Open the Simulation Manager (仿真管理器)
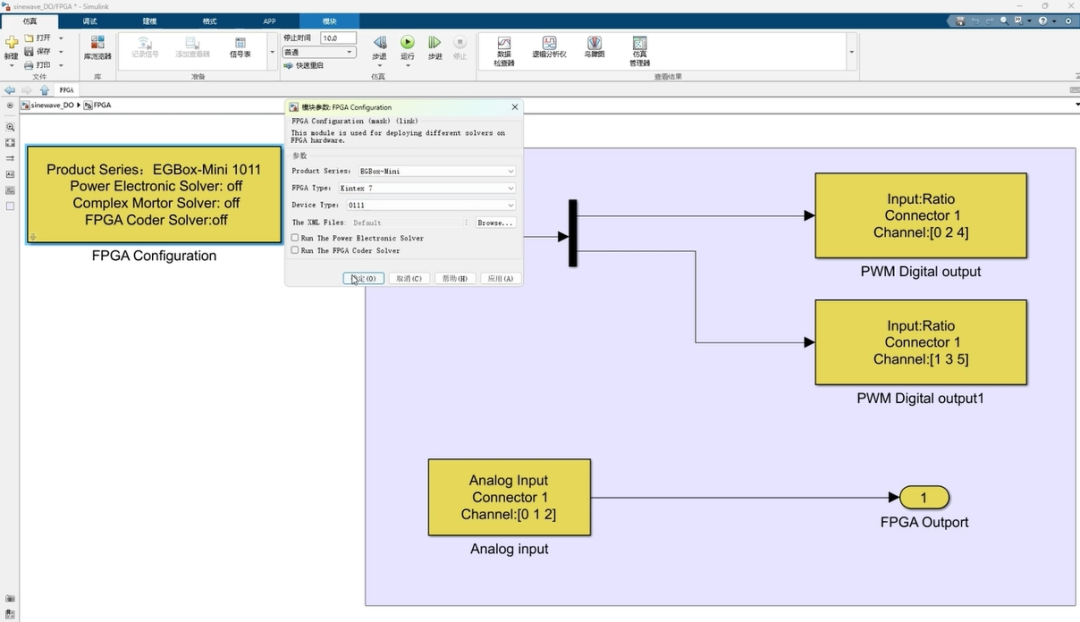 (x=640, y=49)
